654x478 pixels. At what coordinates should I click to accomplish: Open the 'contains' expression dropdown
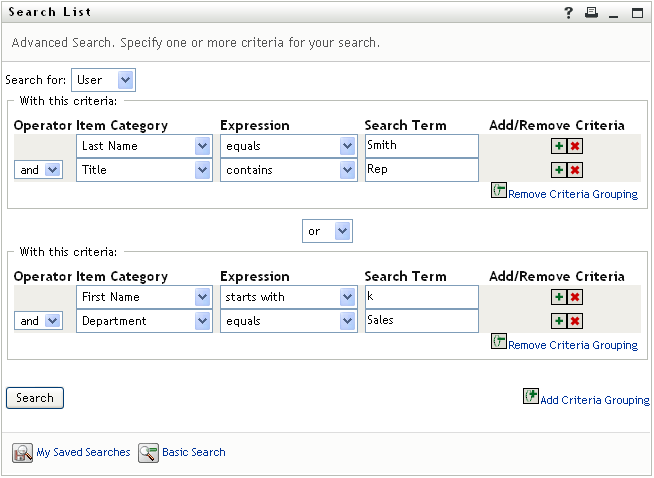pyautogui.click(x=289, y=170)
